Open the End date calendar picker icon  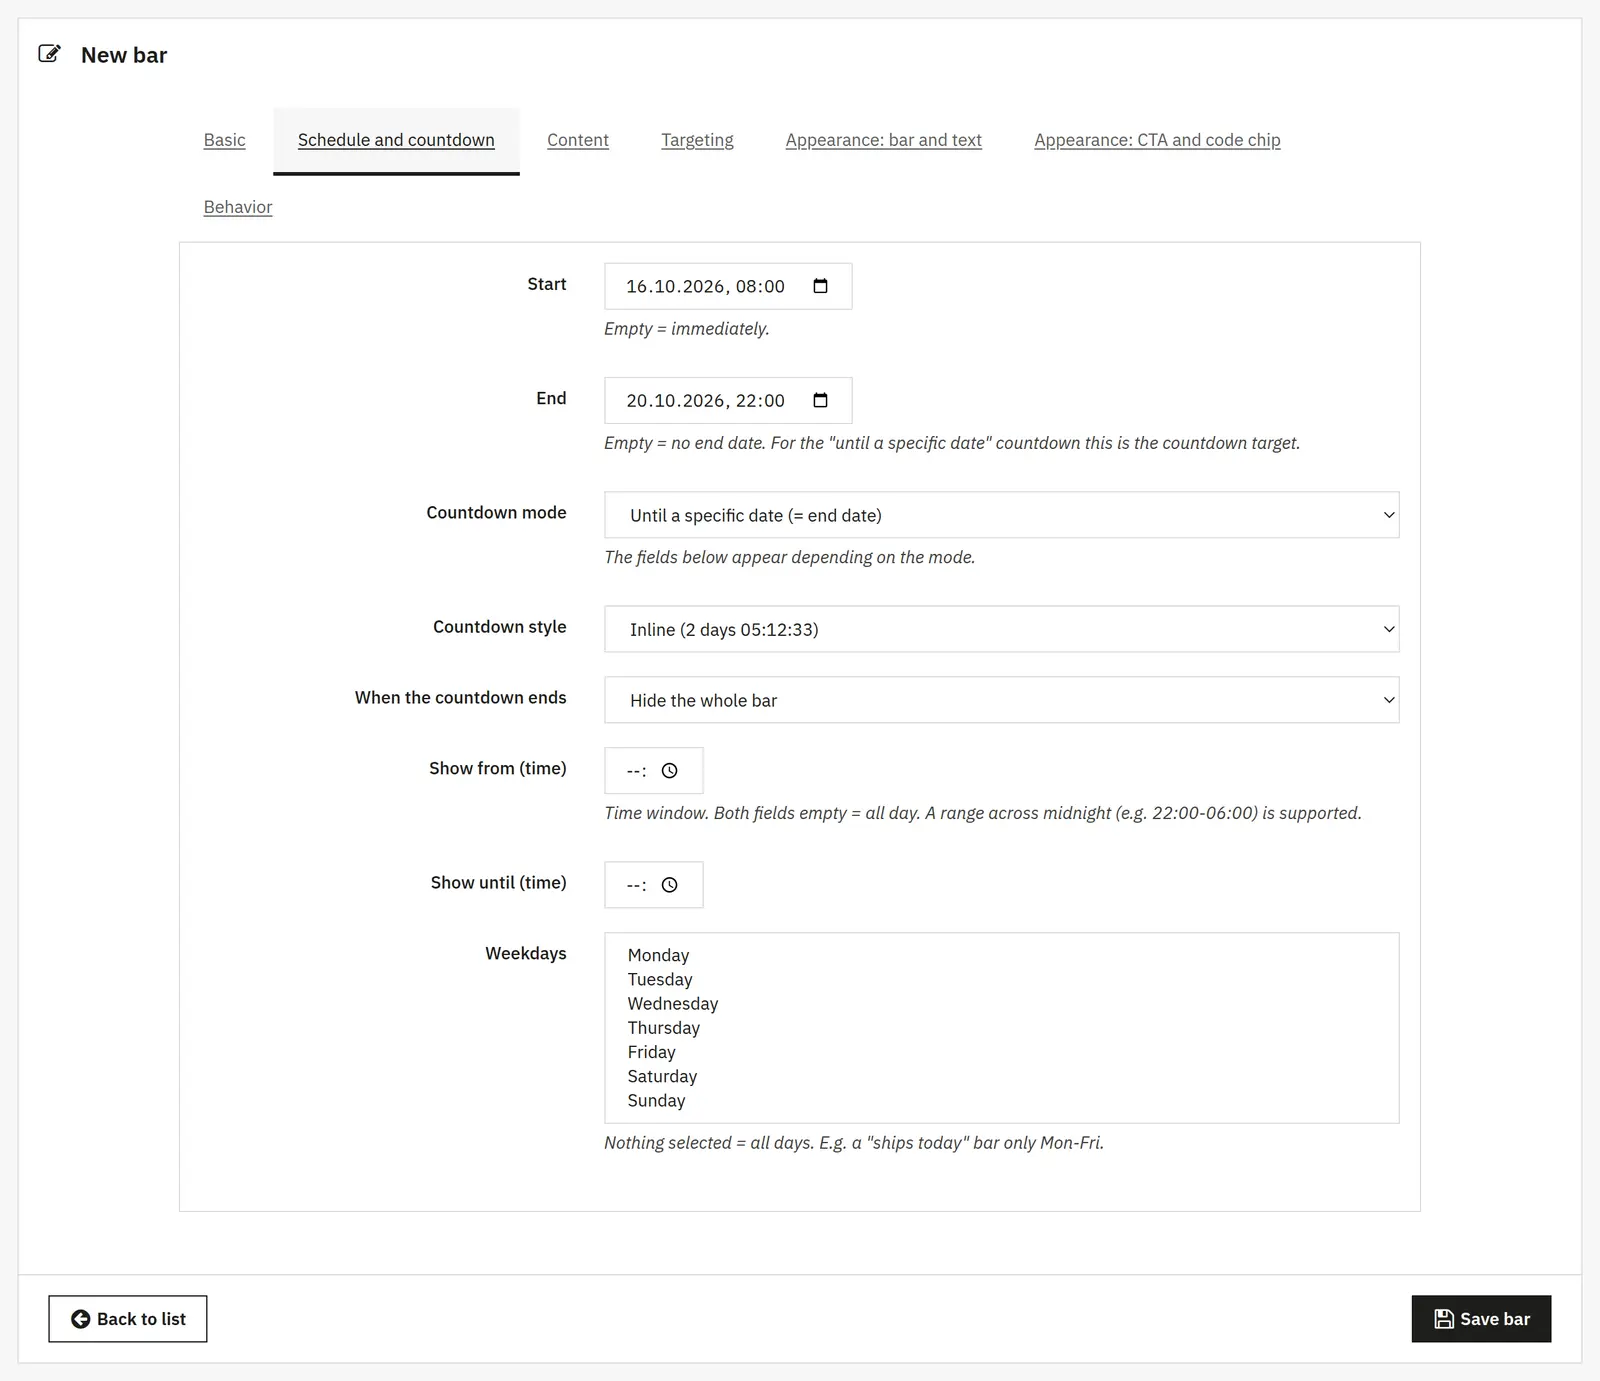pos(820,400)
